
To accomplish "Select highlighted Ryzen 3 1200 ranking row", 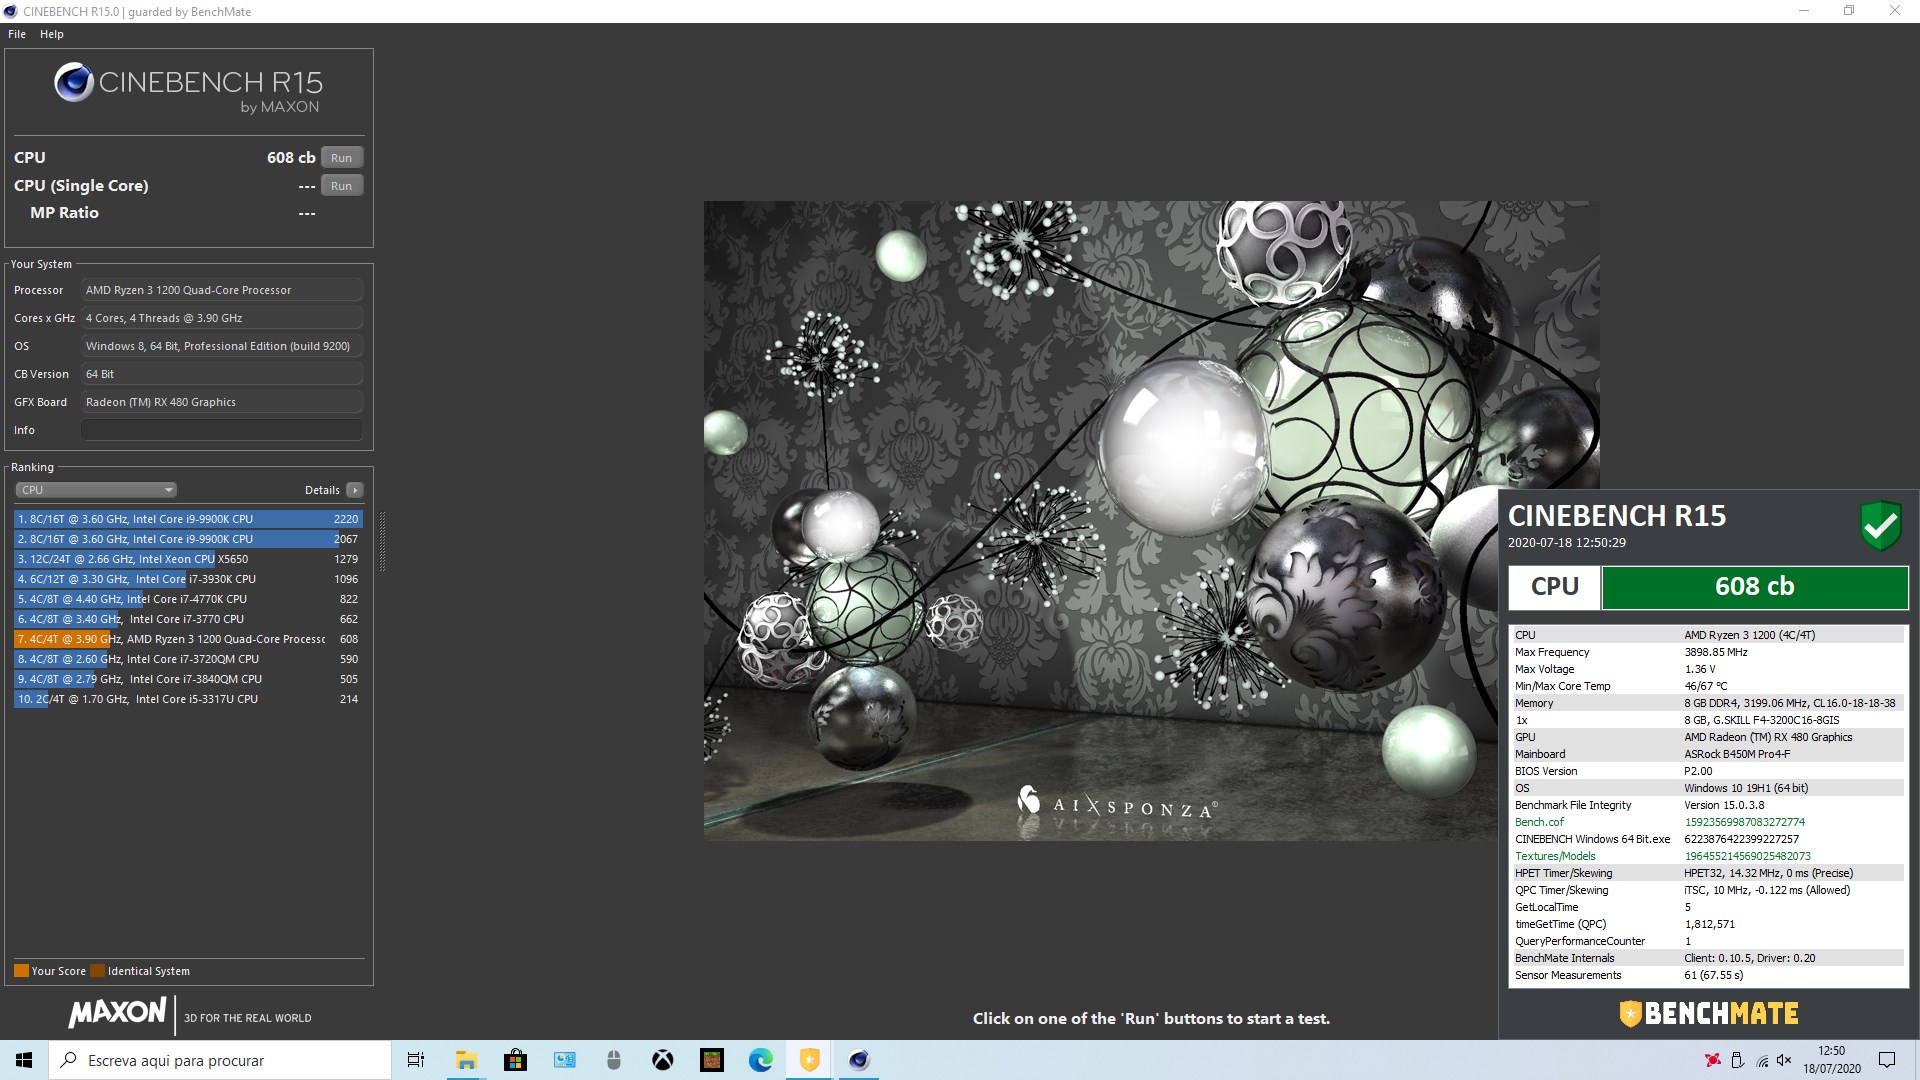I will tap(188, 639).
